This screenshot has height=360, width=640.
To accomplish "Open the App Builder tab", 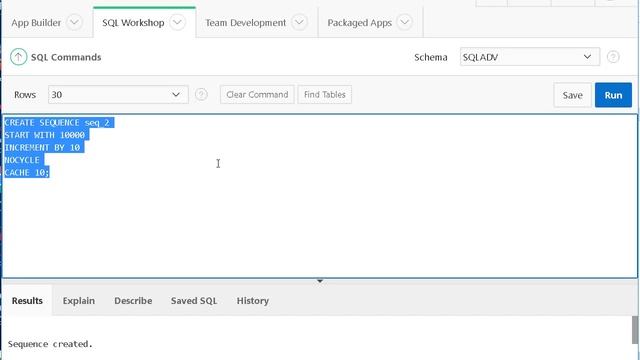I will (x=36, y=23).
